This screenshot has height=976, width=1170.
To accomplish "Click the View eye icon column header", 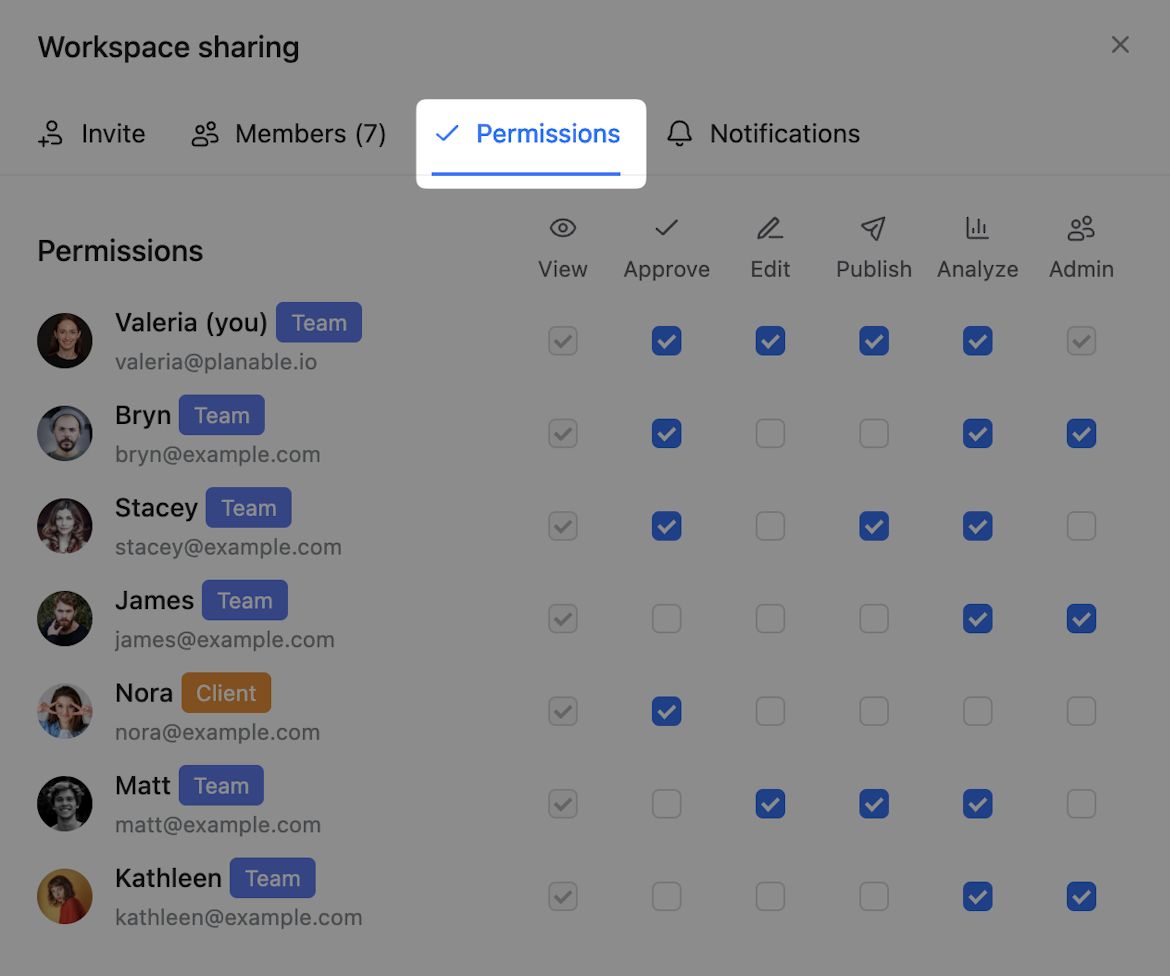I will pyautogui.click(x=563, y=229).
